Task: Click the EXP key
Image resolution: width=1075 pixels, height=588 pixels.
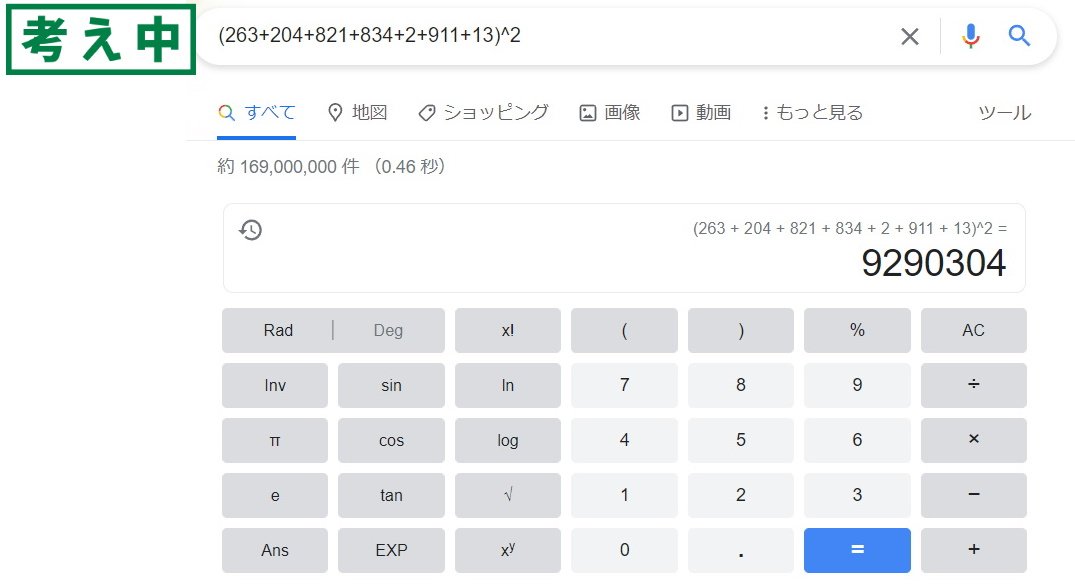Action: [391, 550]
